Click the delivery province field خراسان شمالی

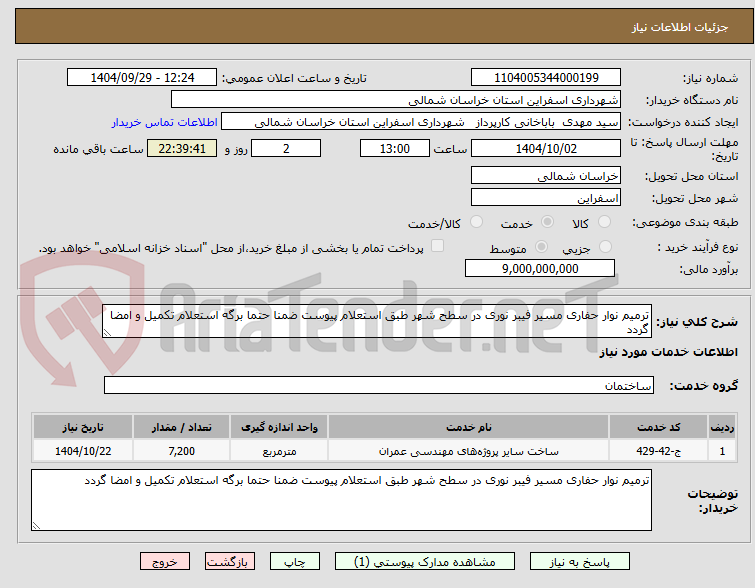(546, 176)
